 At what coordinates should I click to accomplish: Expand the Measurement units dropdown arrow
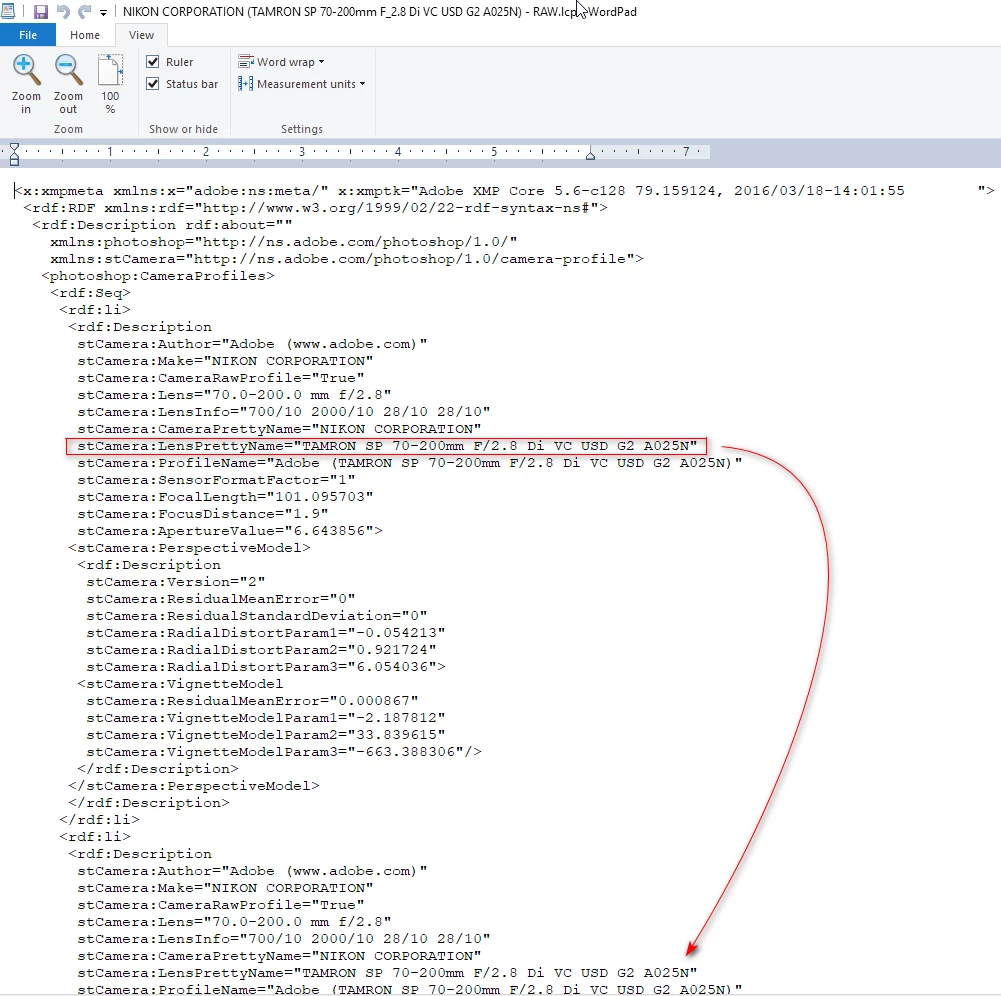point(363,84)
